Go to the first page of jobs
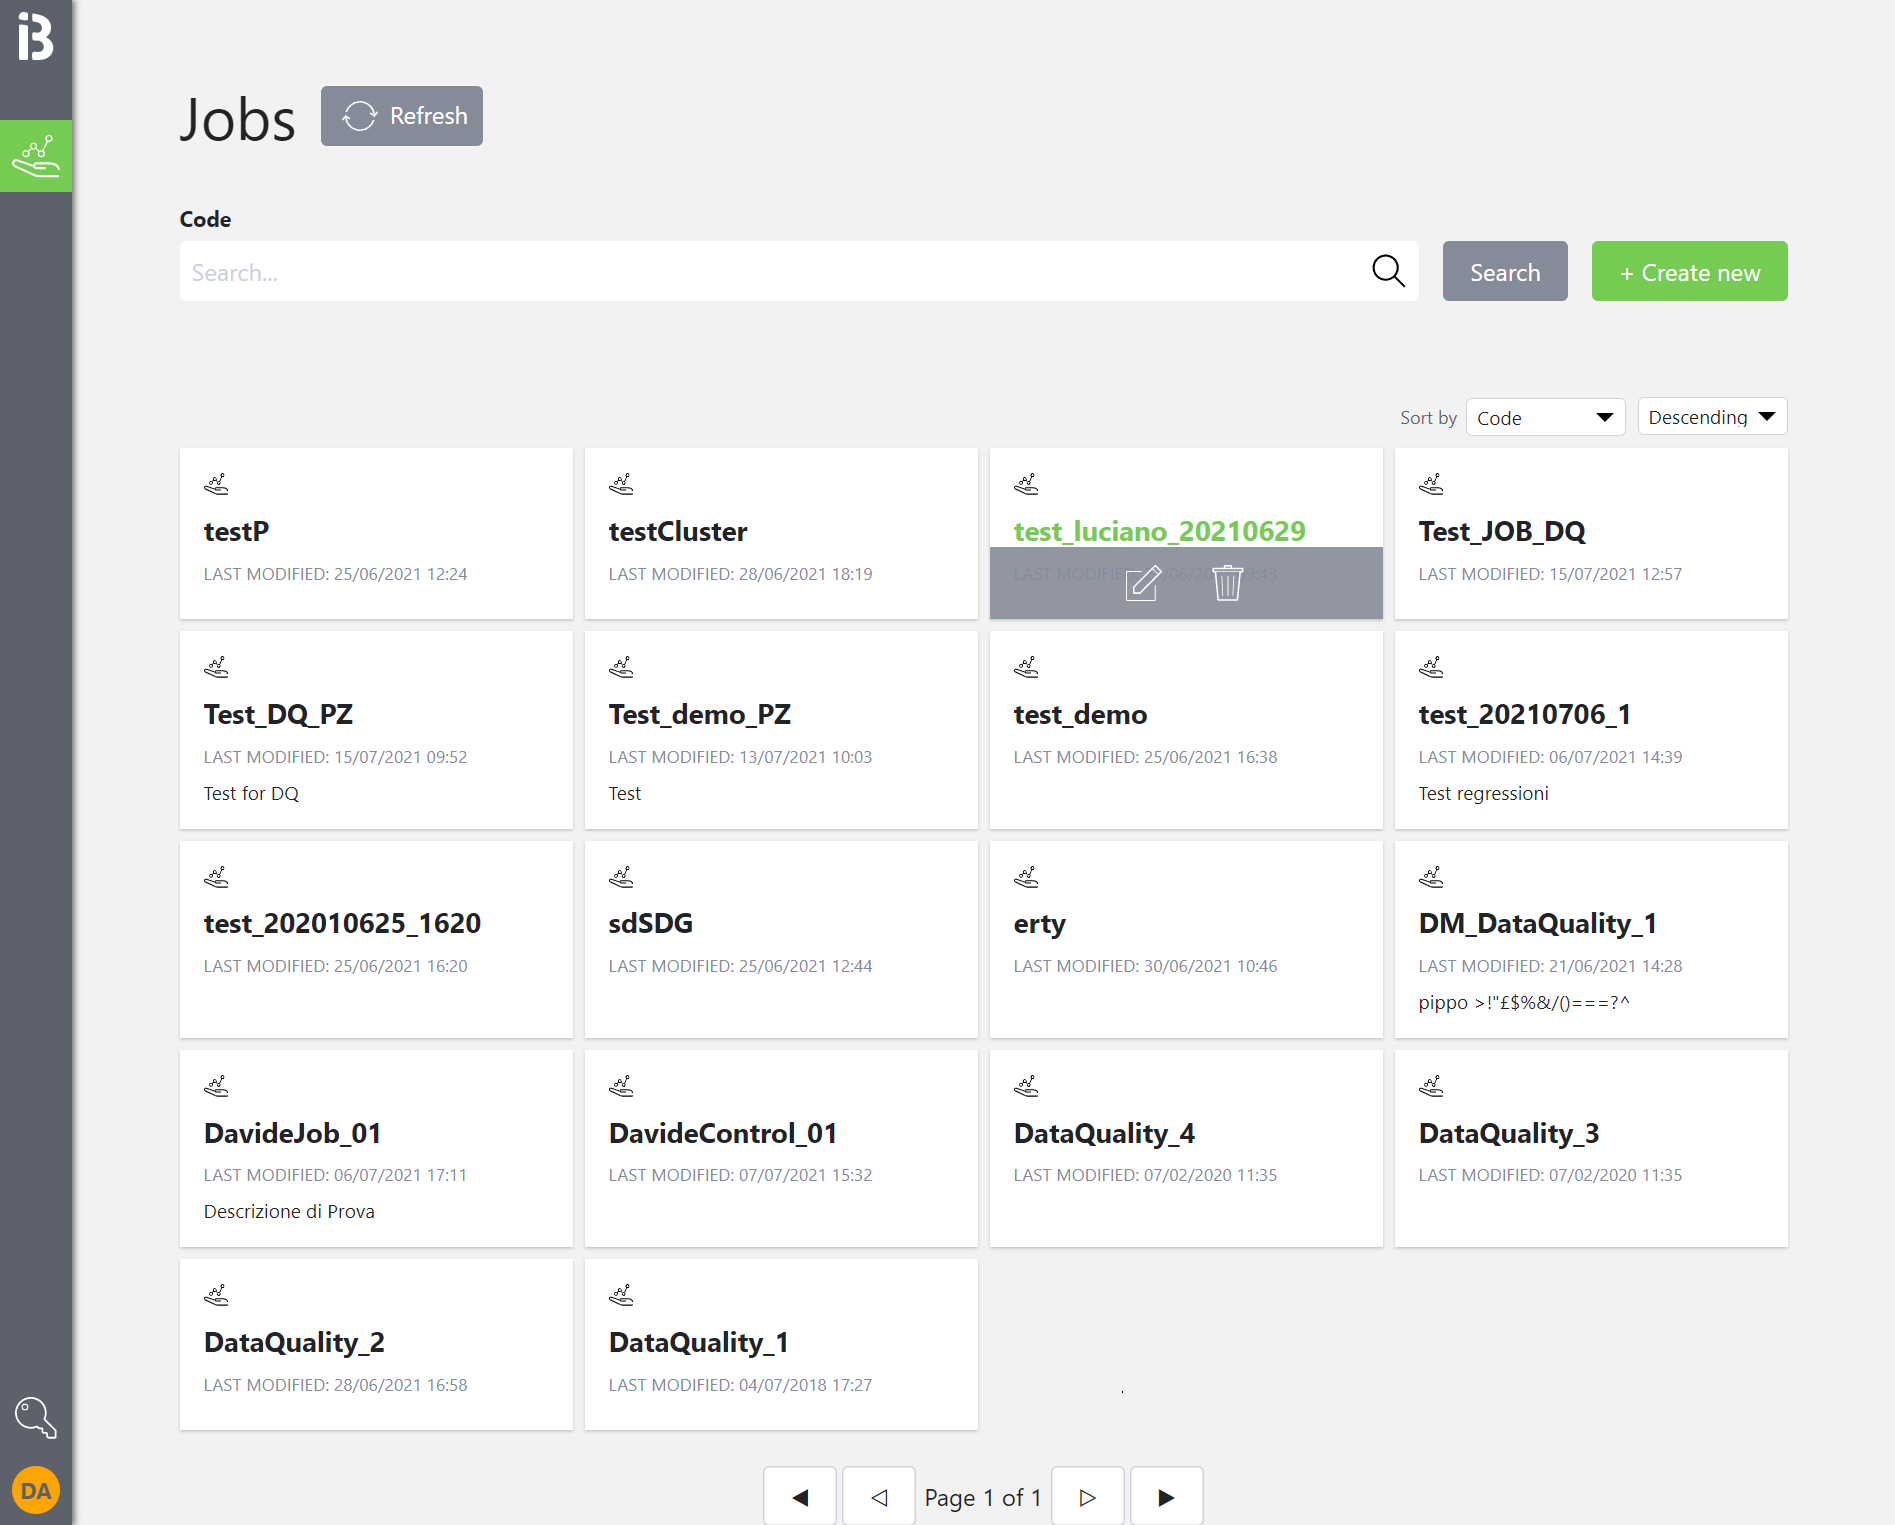 [800, 1497]
